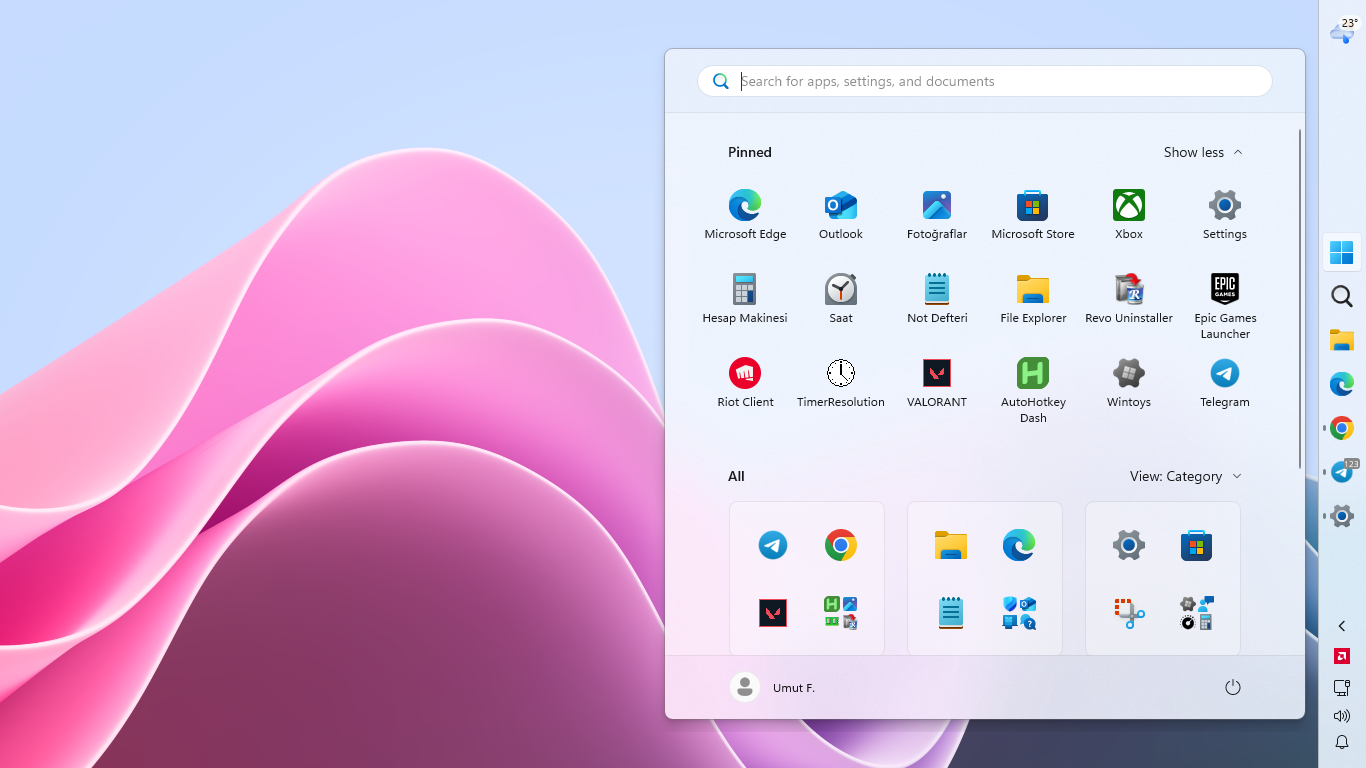The image size is (1366, 768).
Task: Open the Fotoğraflar app
Action: point(937,214)
